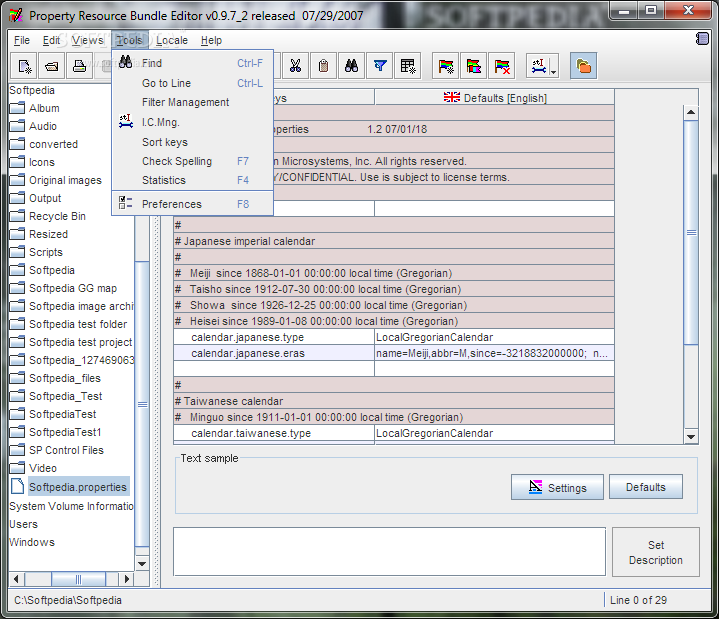Image resolution: width=719 pixels, height=619 pixels.
Task: Open the Locale menu
Action: coord(171,40)
